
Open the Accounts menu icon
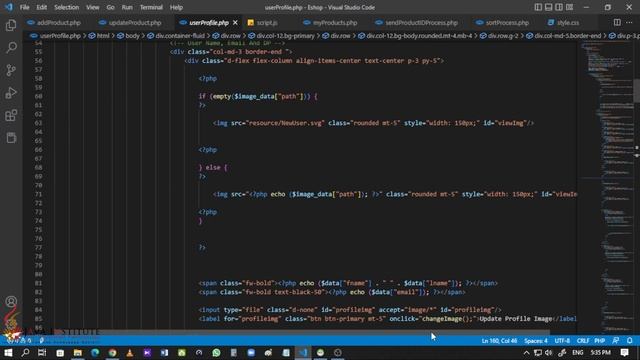point(11,302)
